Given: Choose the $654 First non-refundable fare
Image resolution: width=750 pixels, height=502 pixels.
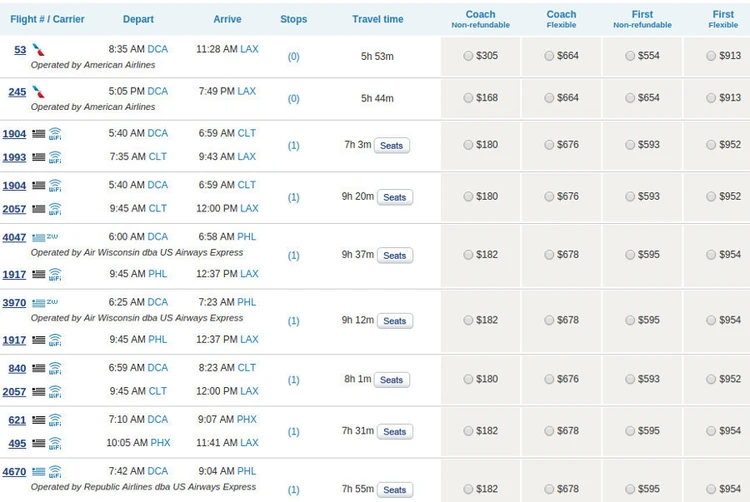Looking at the screenshot, I should coord(630,98).
